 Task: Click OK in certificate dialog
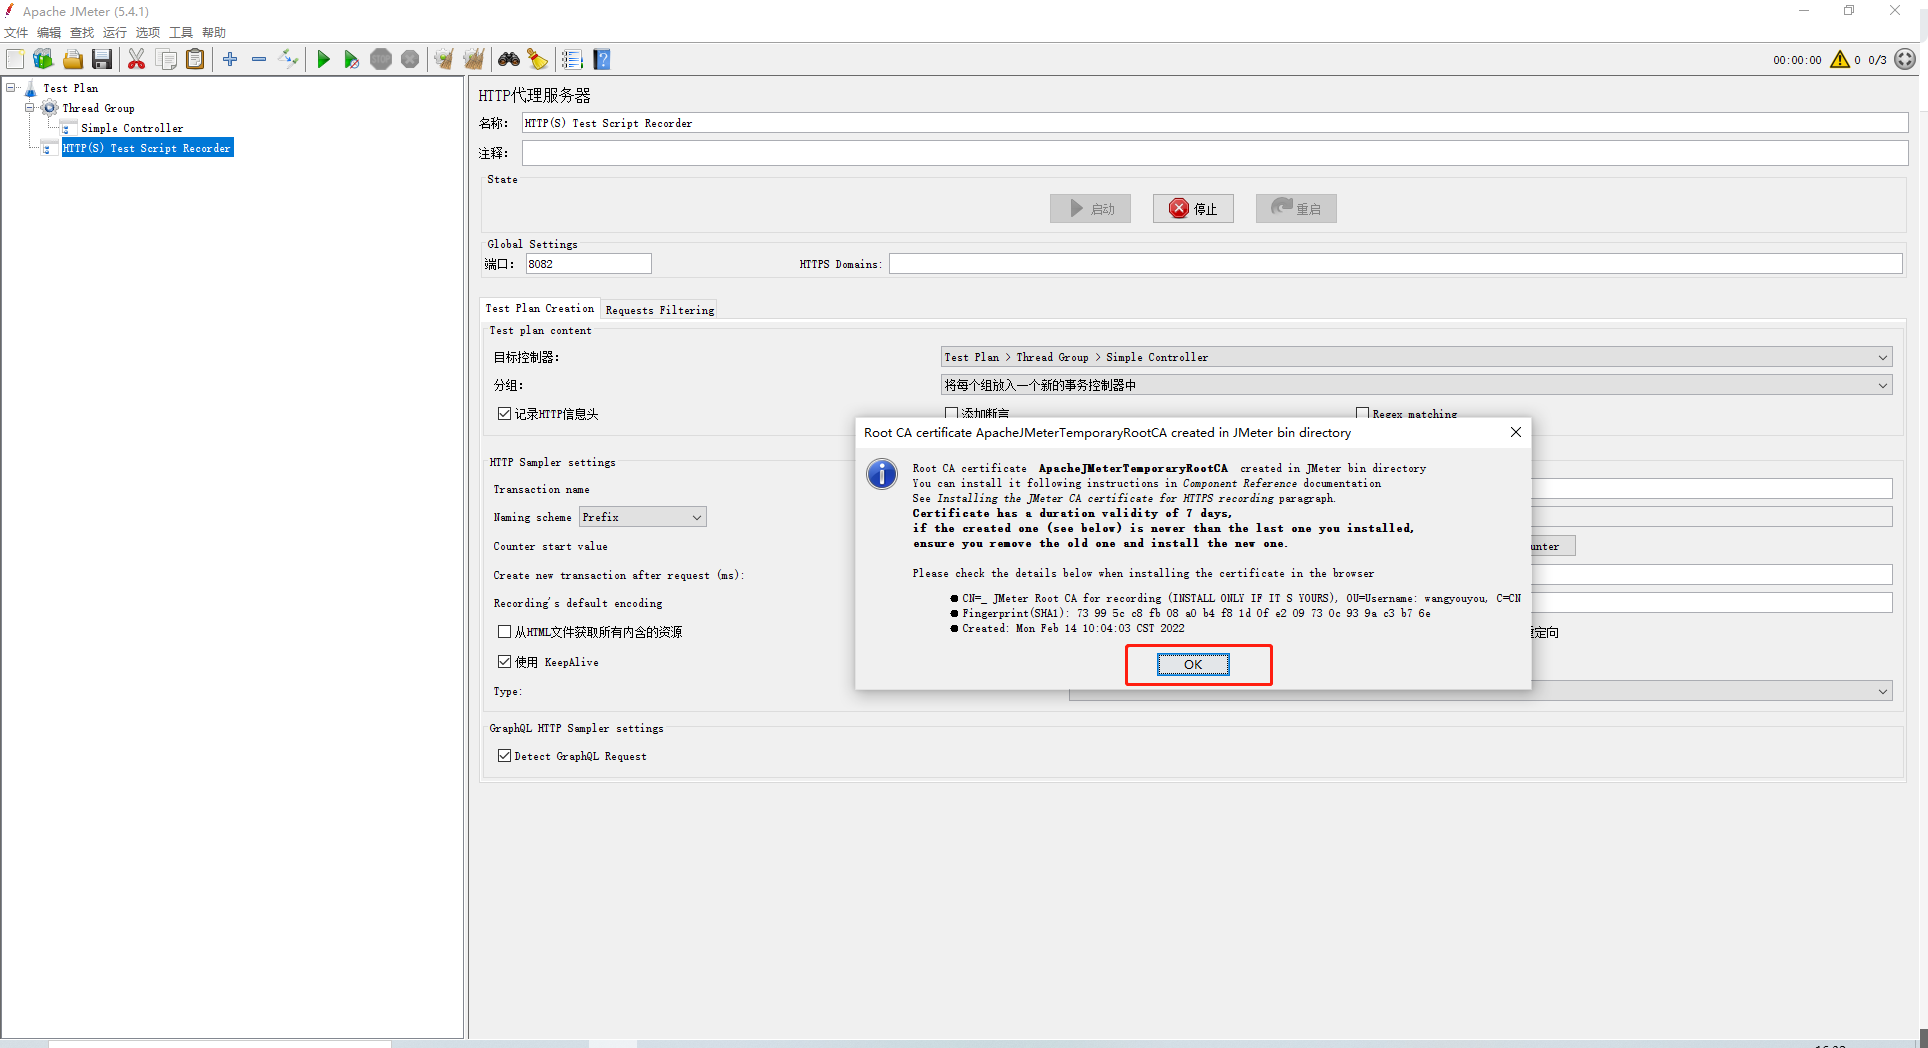tap(1193, 665)
